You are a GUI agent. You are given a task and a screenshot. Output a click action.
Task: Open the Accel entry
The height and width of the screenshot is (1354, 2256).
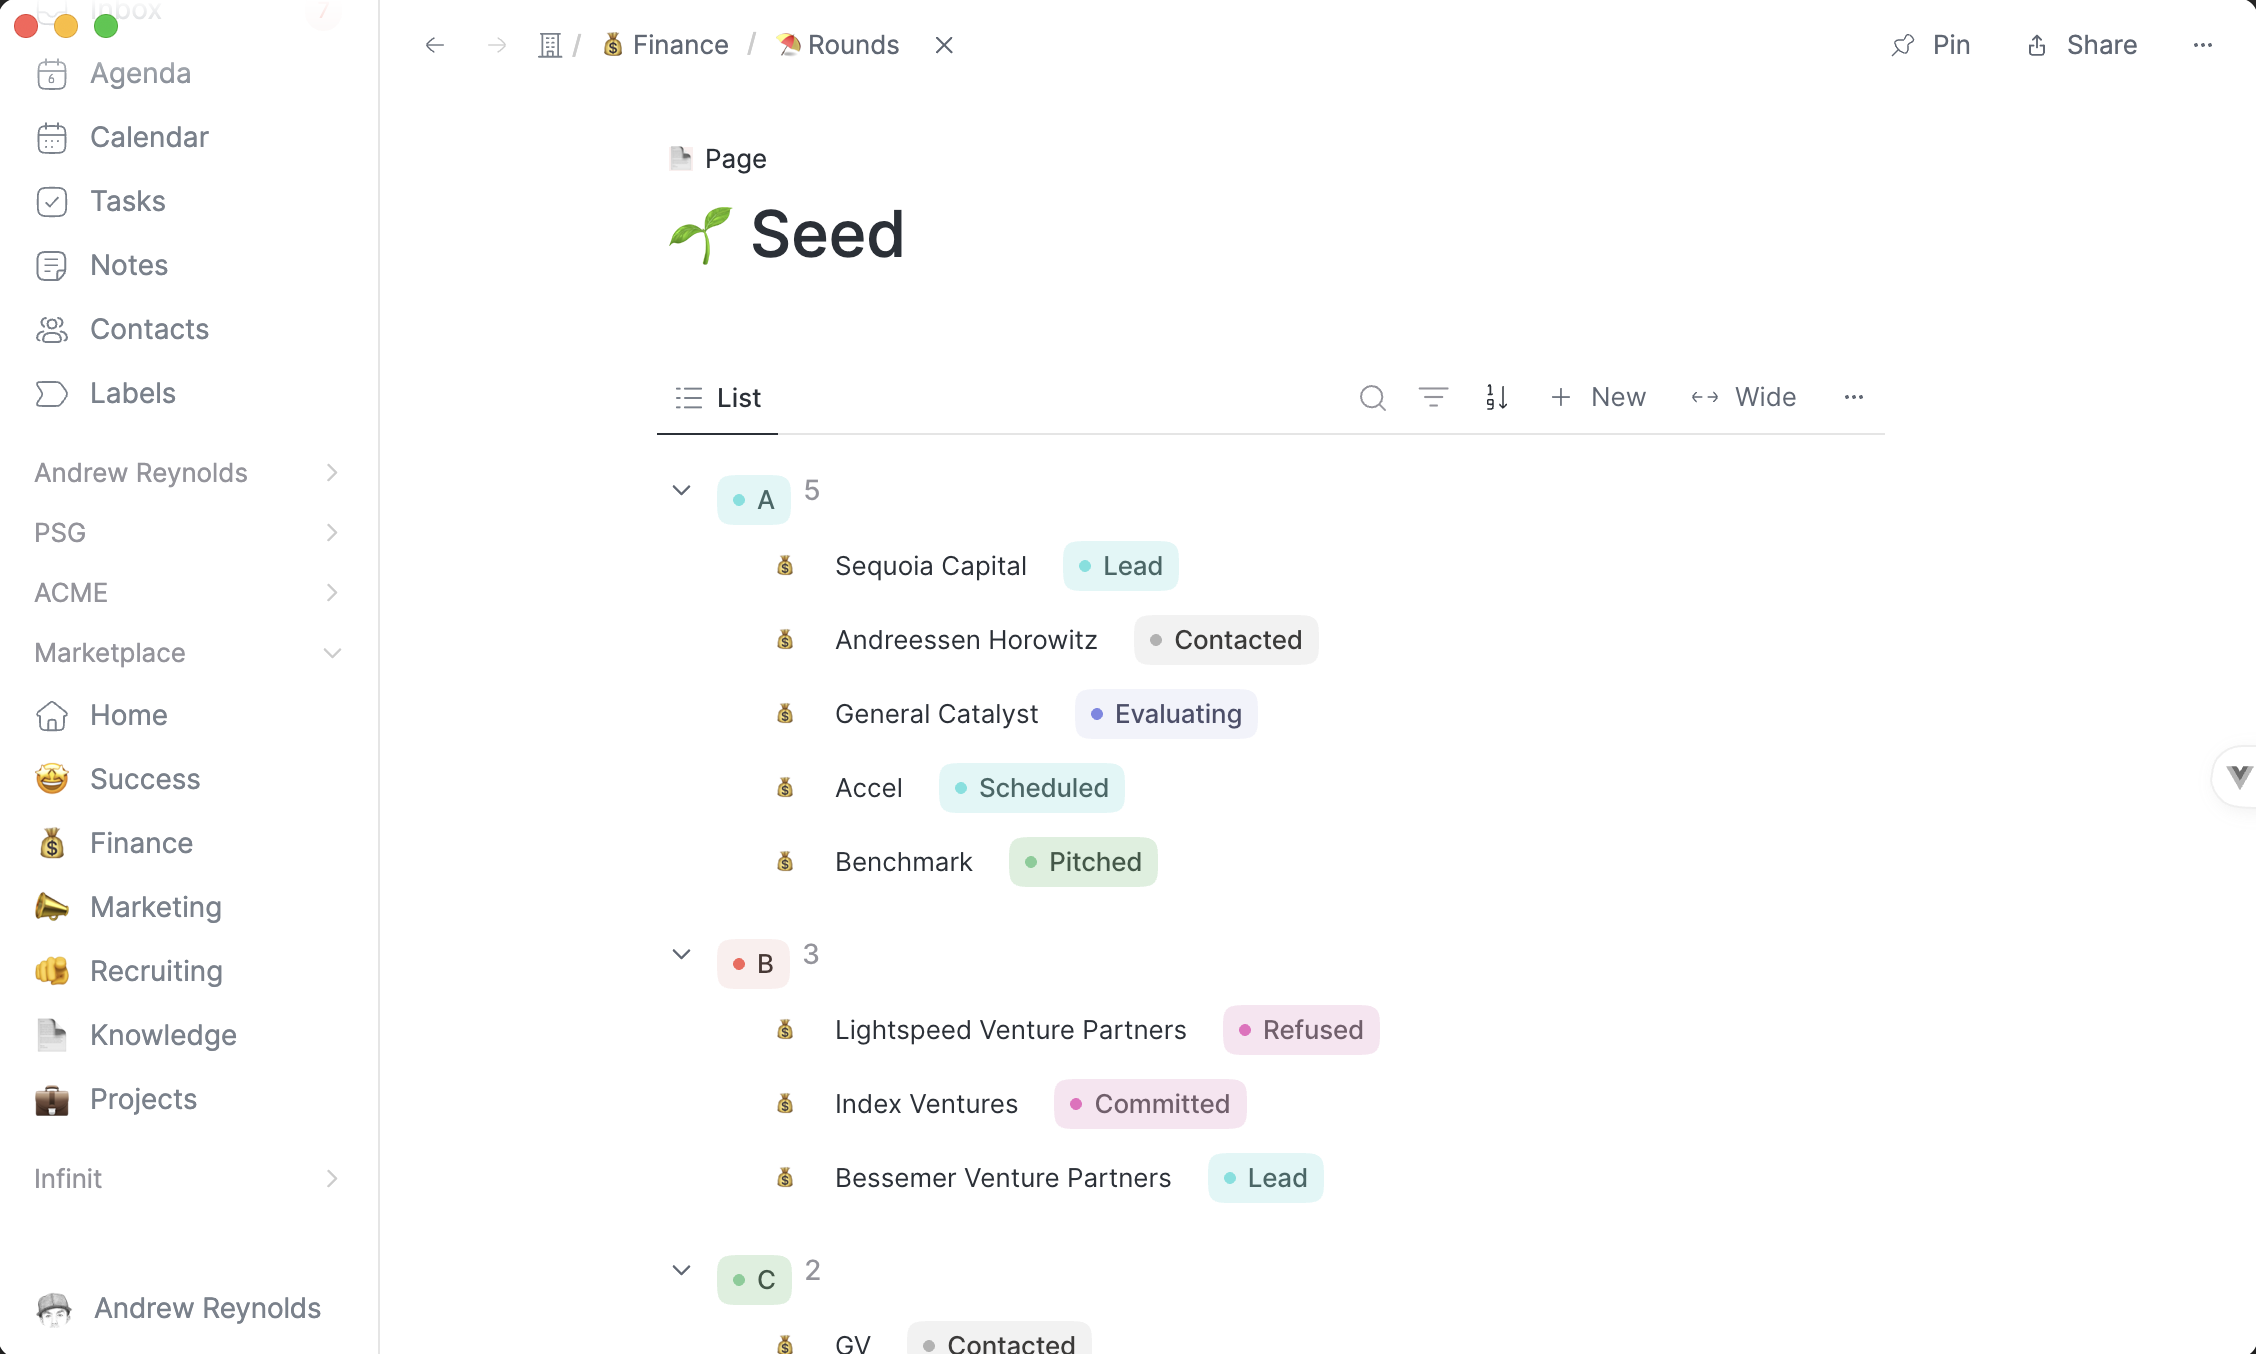pos(869,788)
